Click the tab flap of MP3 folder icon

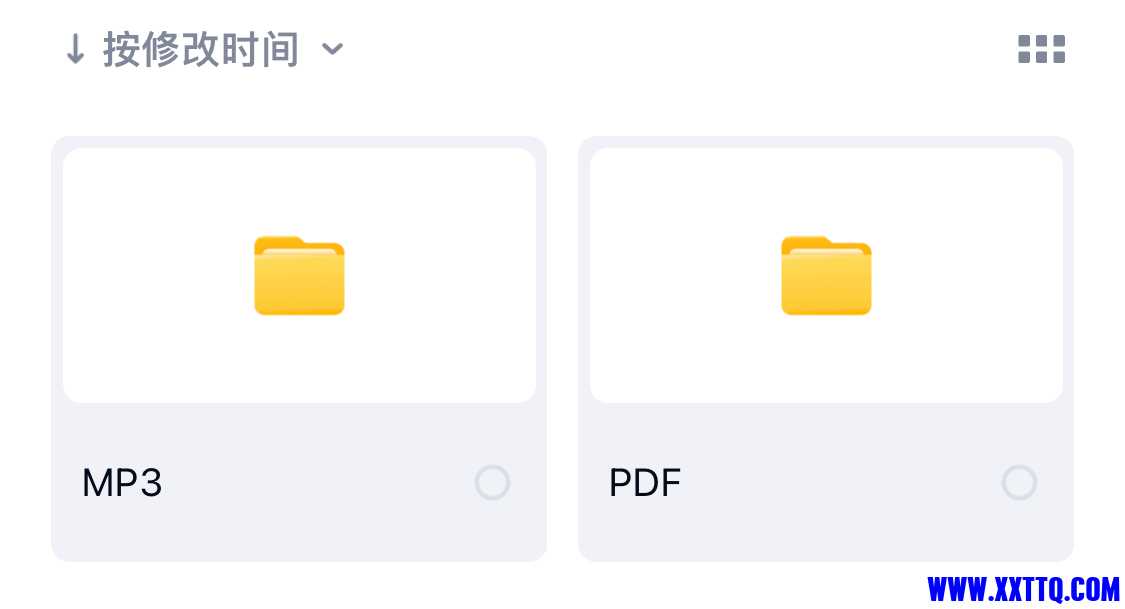[x=279, y=242]
